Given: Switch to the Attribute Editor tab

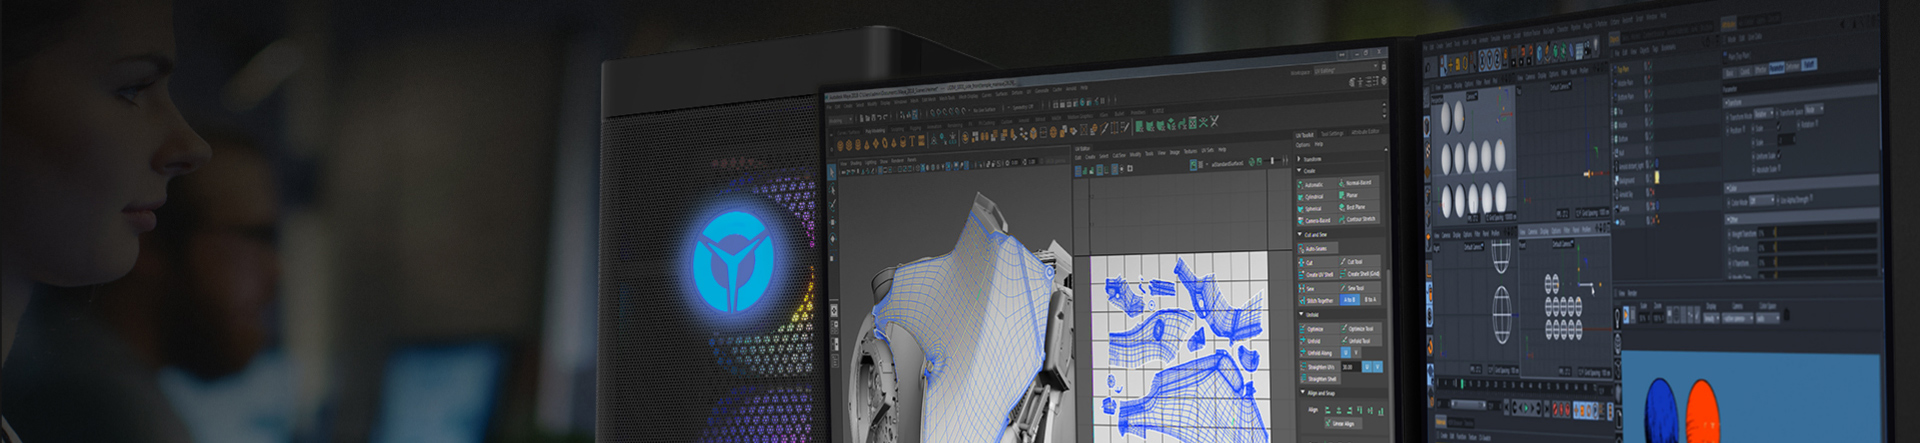Looking at the screenshot, I should pos(1365,132).
